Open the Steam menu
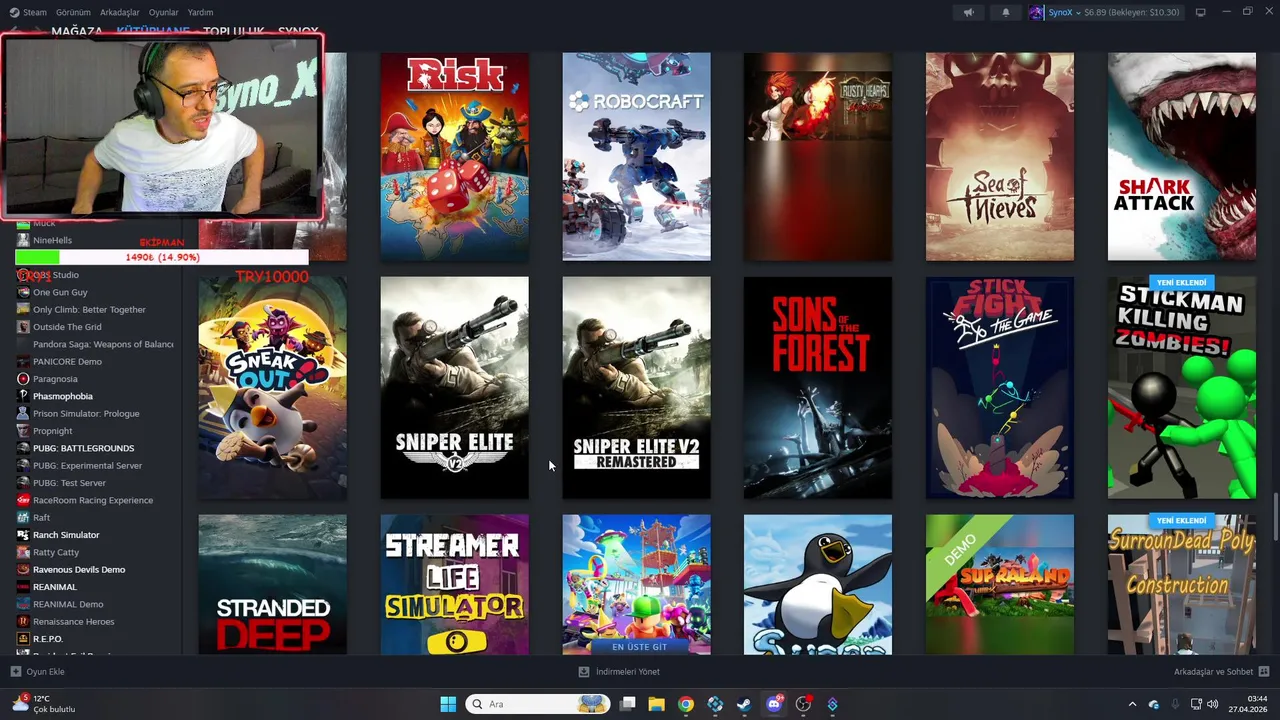Screen dimensions: 1280x720 [x=35, y=13]
